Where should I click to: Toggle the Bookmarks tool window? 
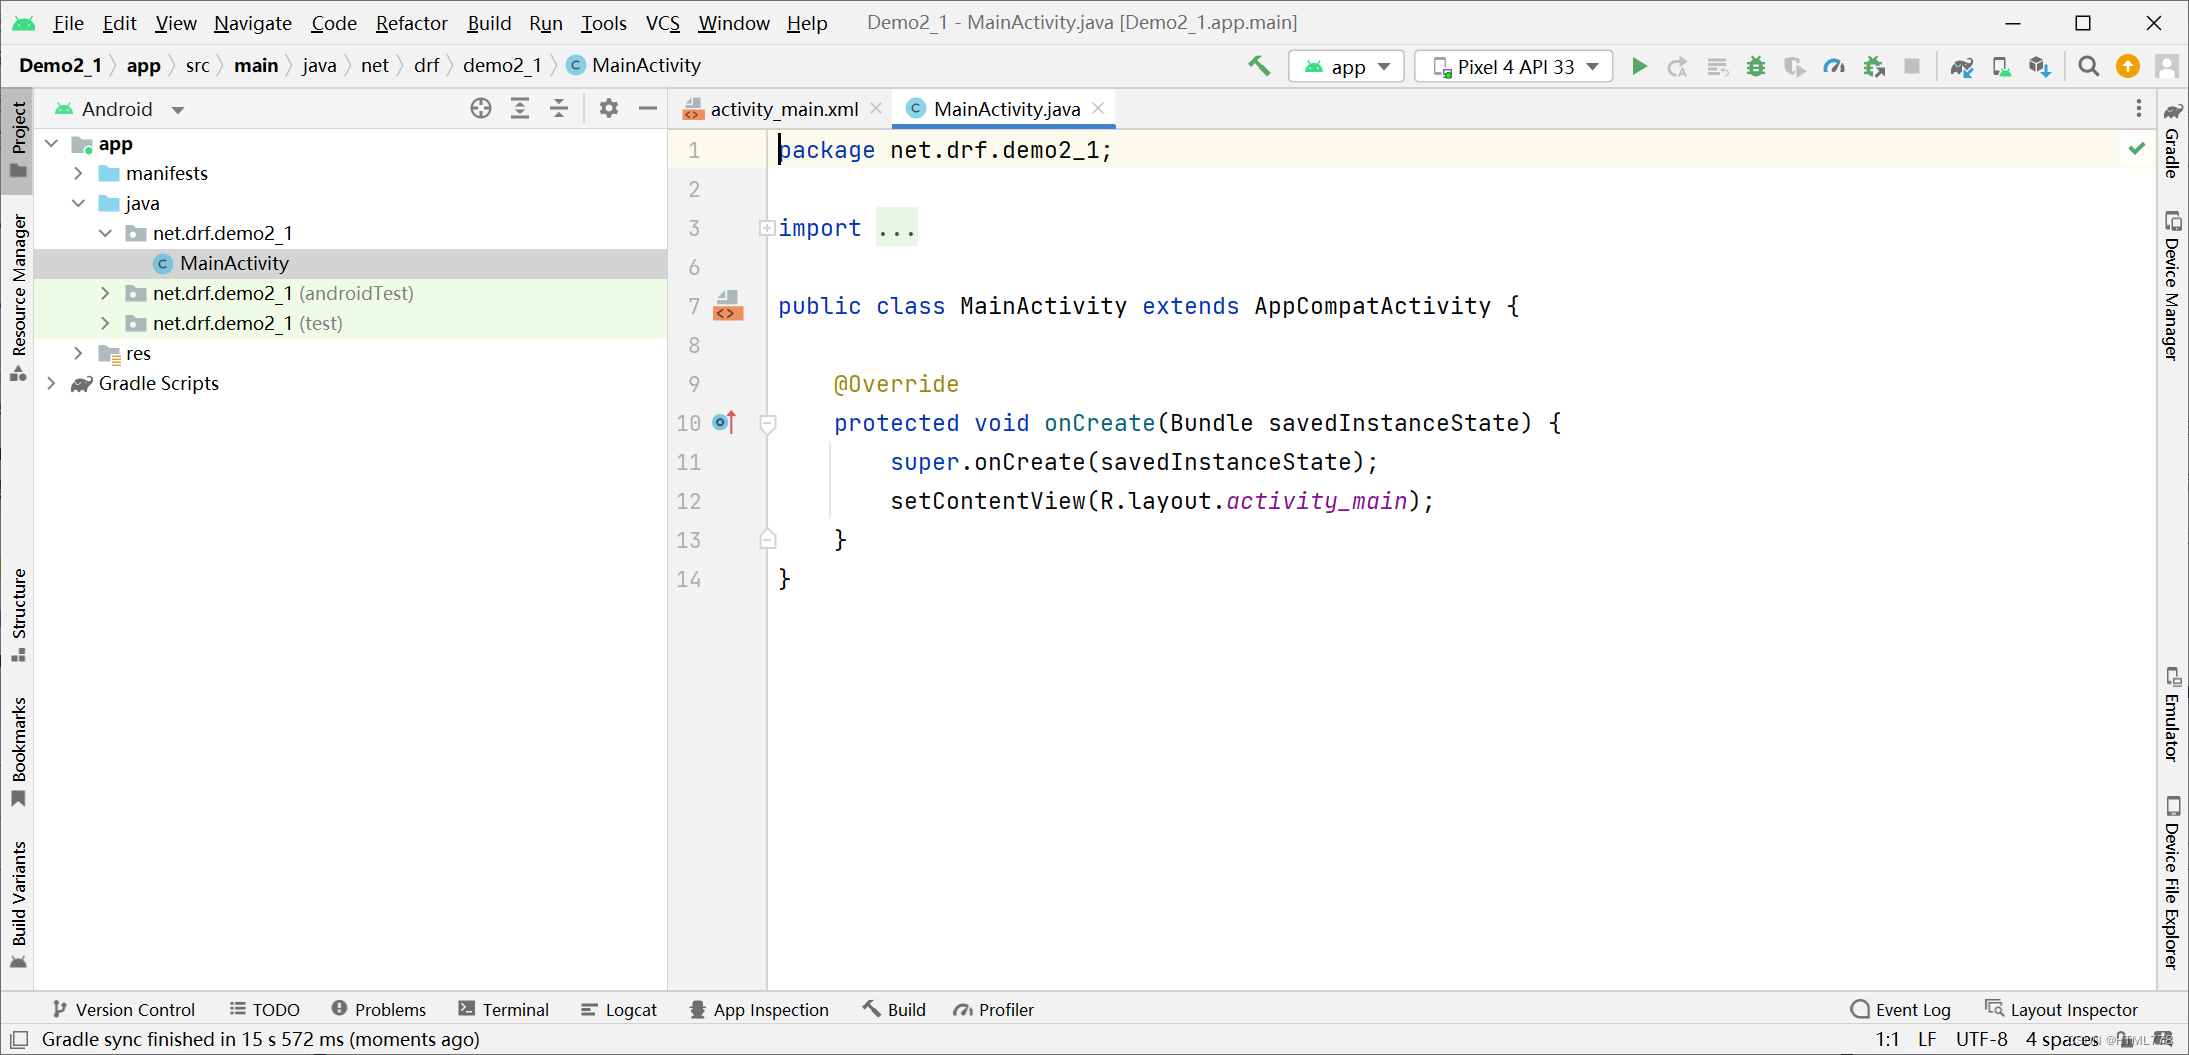pyautogui.click(x=18, y=751)
